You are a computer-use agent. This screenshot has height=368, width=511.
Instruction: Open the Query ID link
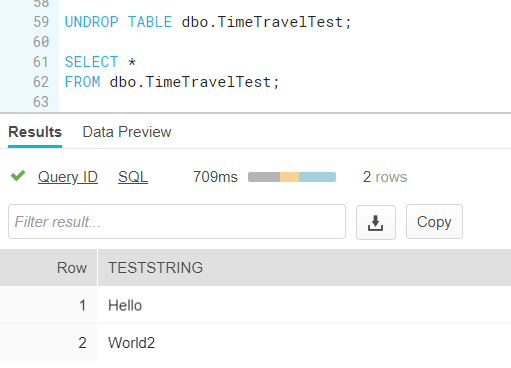pos(68,177)
